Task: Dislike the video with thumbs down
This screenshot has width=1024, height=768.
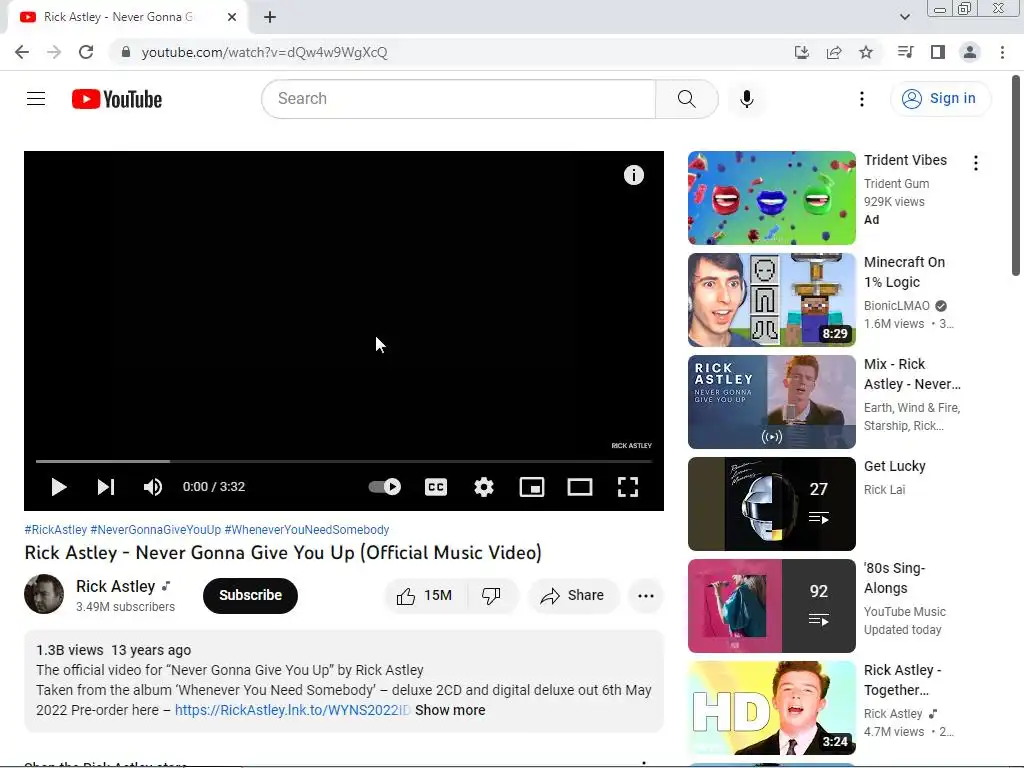Action: pos(492,596)
